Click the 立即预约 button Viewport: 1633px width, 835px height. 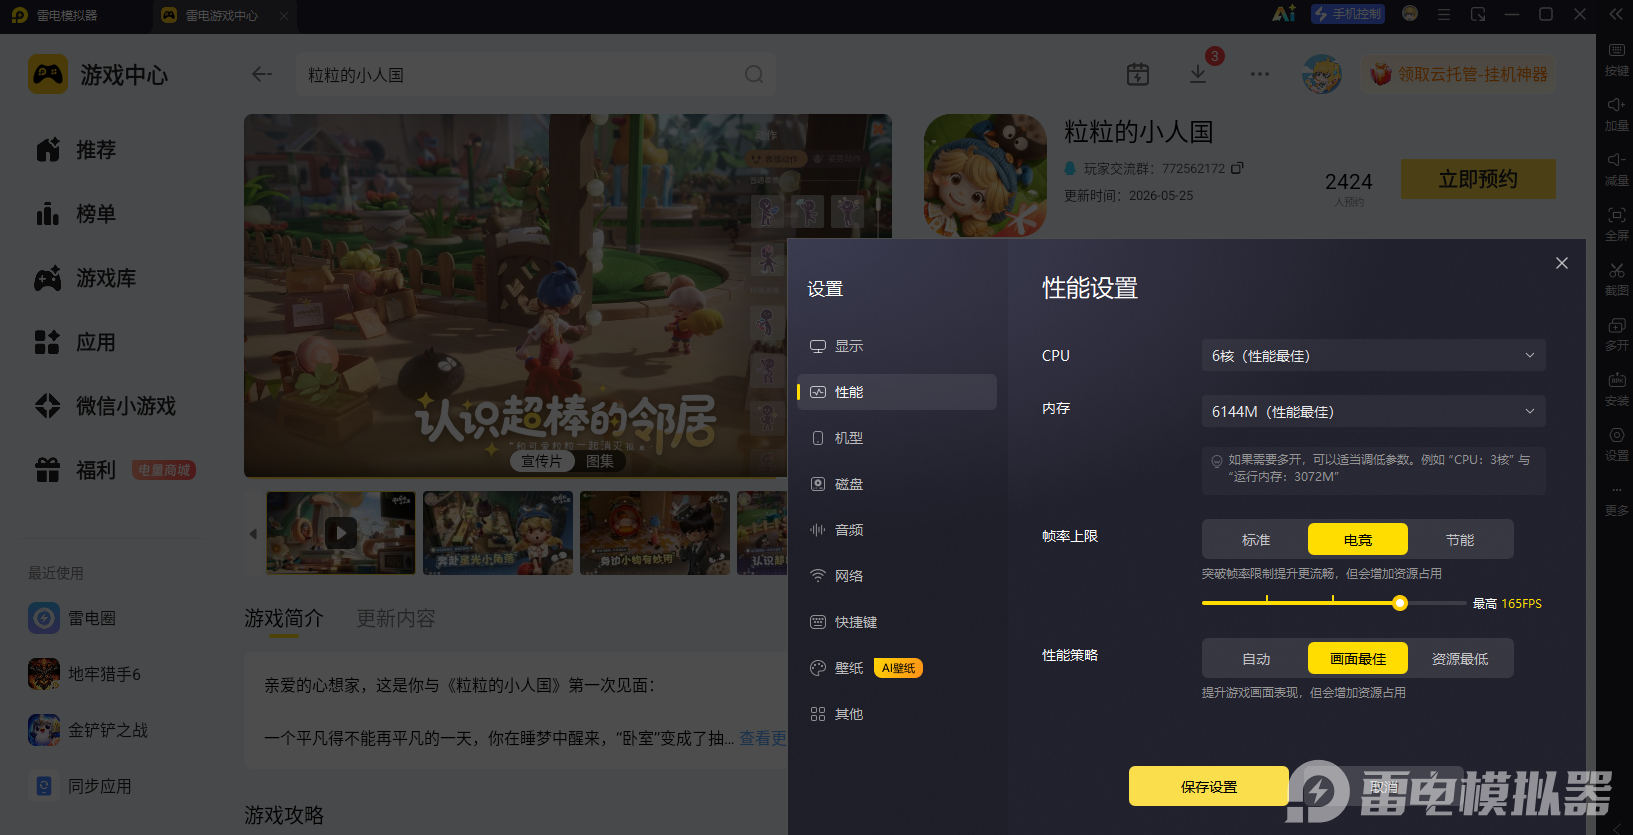pyautogui.click(x=1478, y=179)
